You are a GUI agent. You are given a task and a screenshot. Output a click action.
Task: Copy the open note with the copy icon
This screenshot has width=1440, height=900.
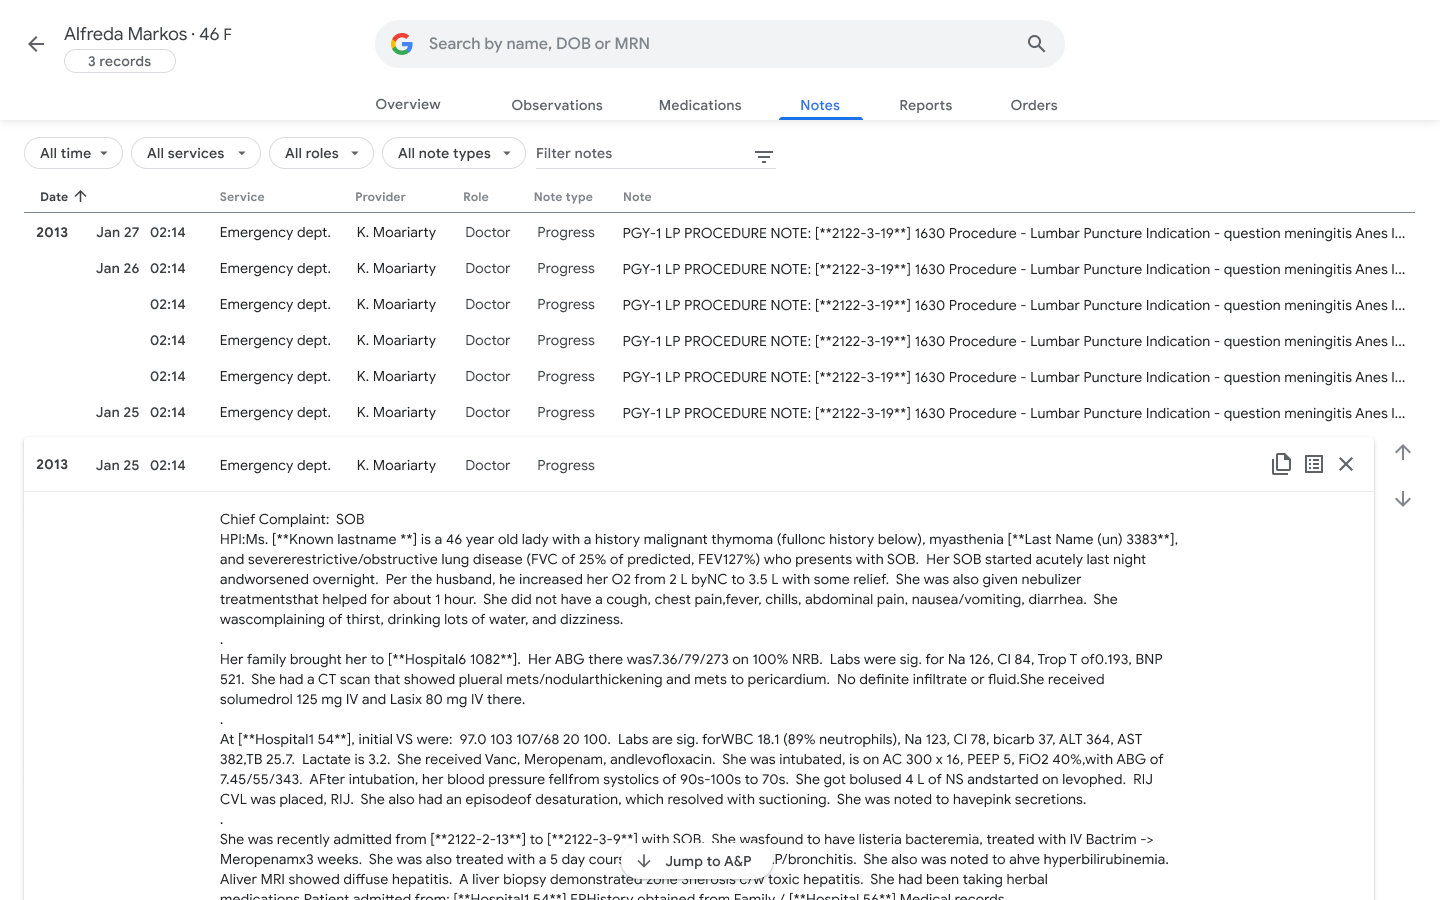pos(1281,464)
